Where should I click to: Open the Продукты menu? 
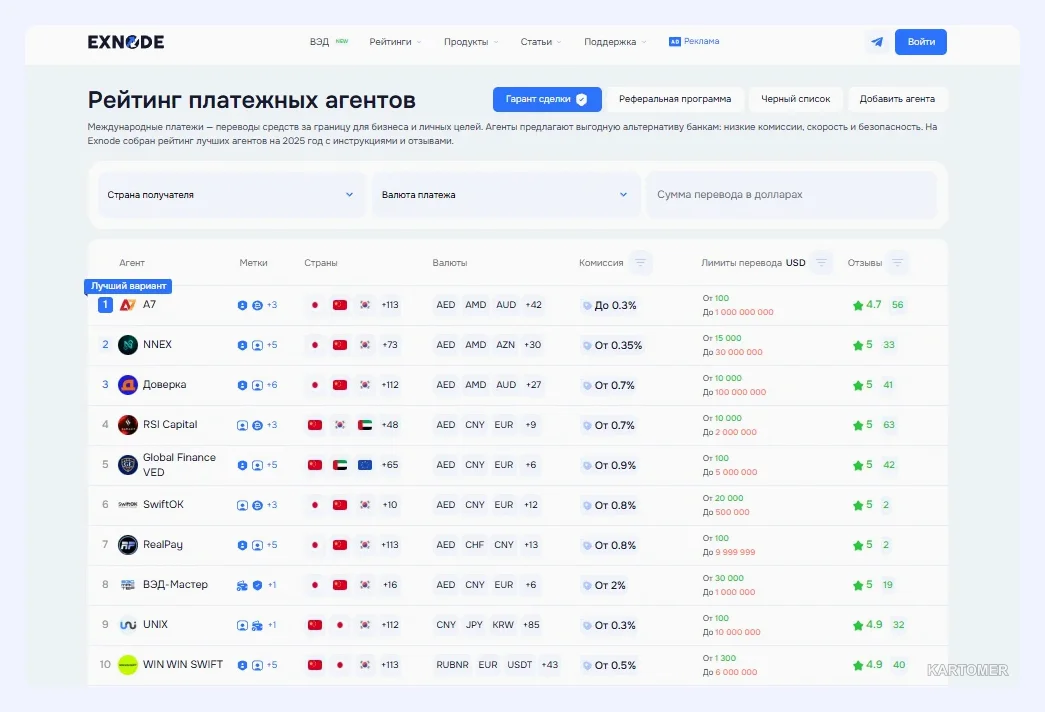(x=471, y=41)
